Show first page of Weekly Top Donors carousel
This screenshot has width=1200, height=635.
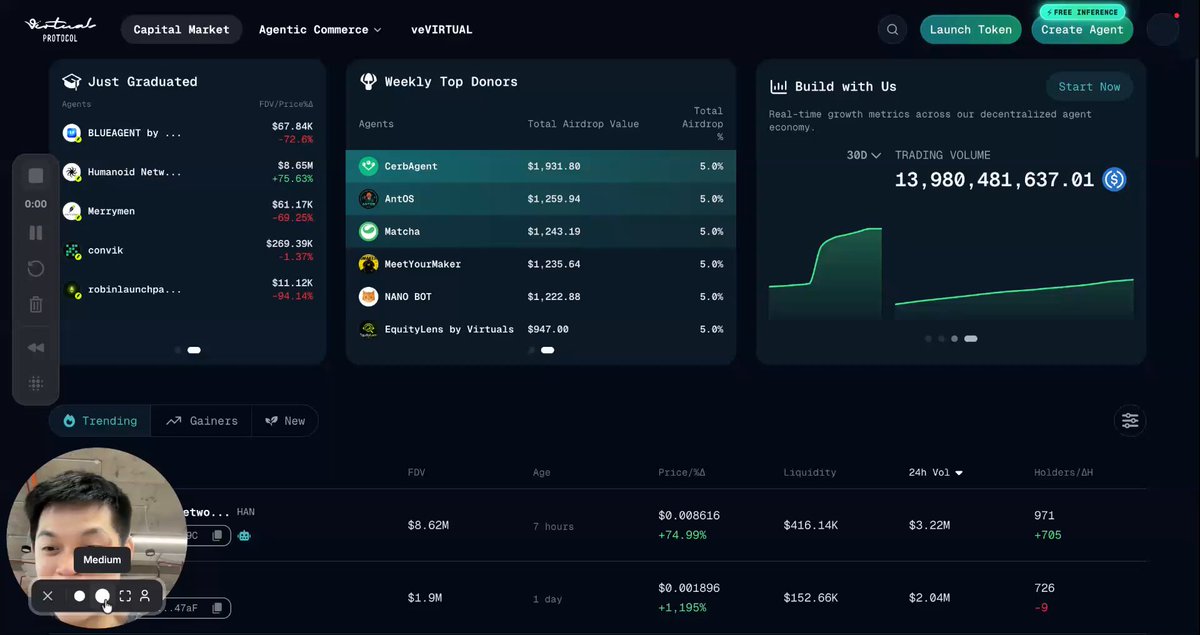(x=531, y=350)
